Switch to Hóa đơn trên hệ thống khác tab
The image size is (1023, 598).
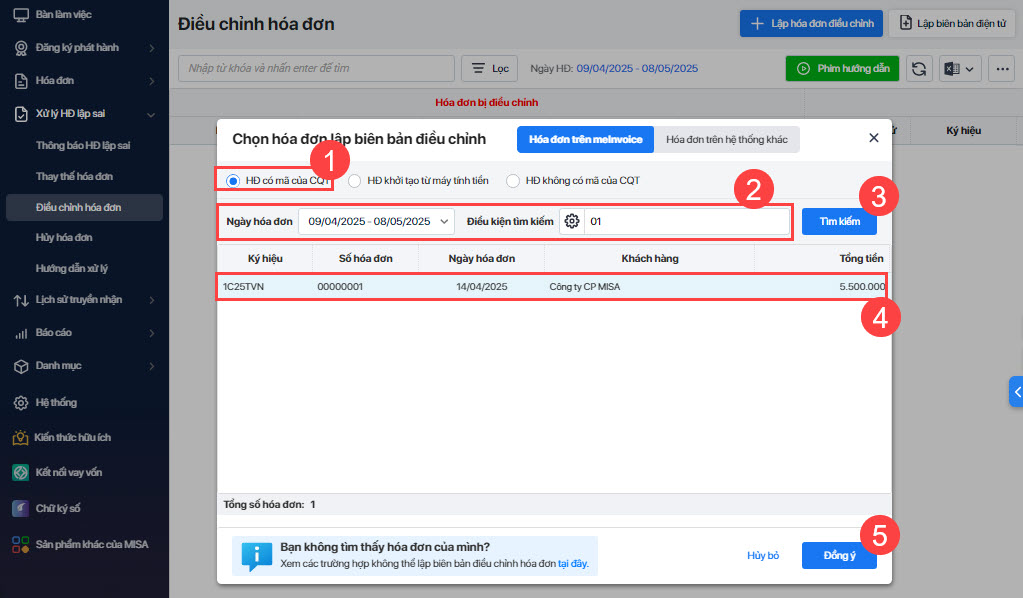coord(727,140)
